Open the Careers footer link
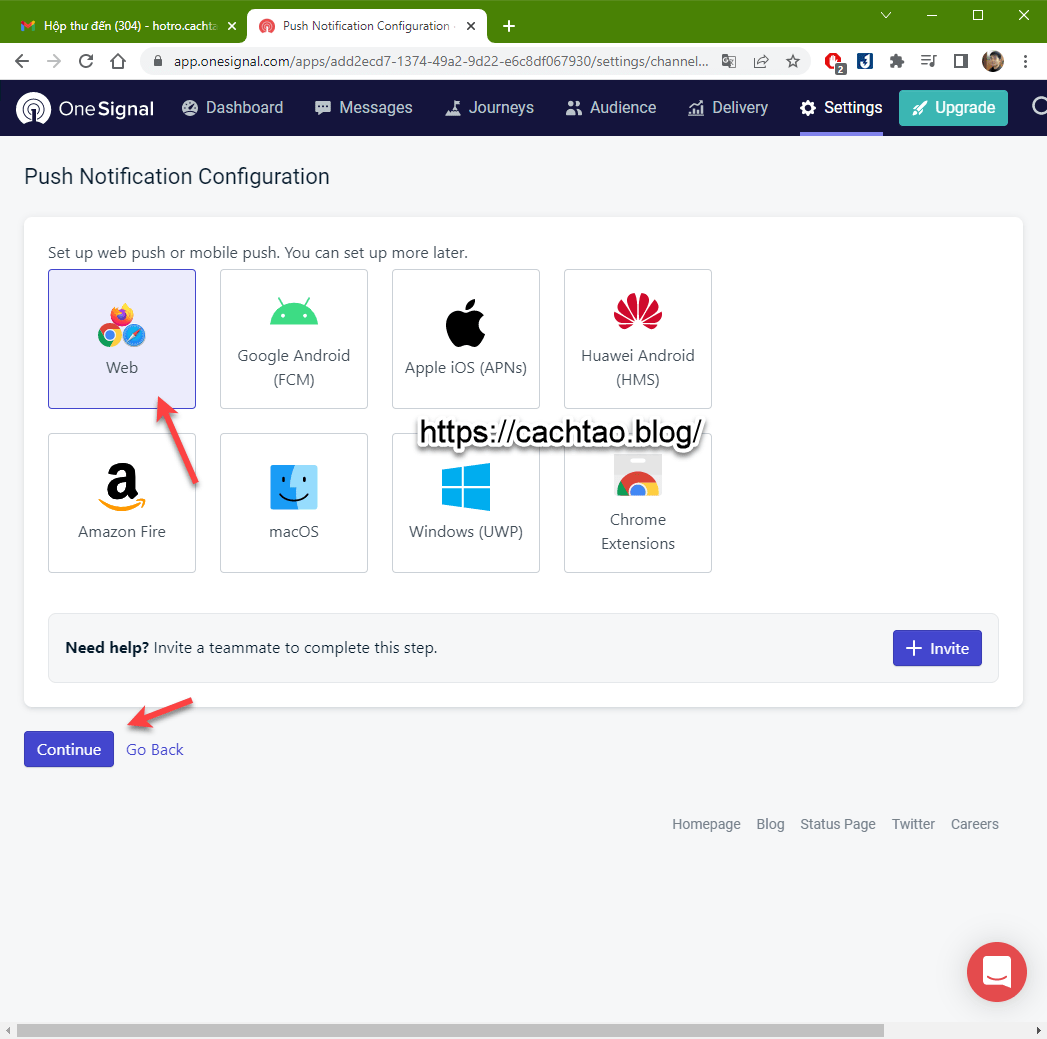 [x=974, y=824]
